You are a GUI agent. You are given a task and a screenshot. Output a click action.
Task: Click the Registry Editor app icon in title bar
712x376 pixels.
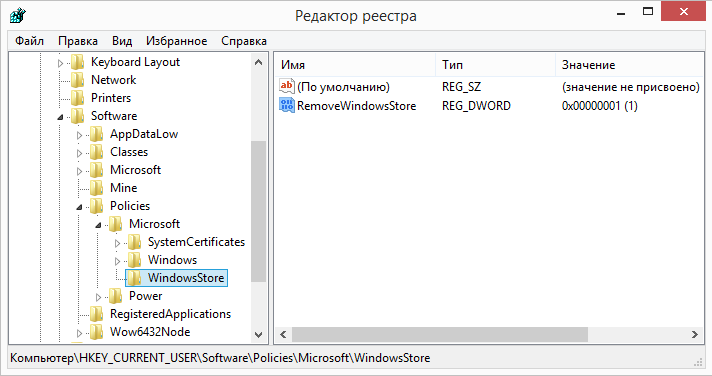click(18, 15)
